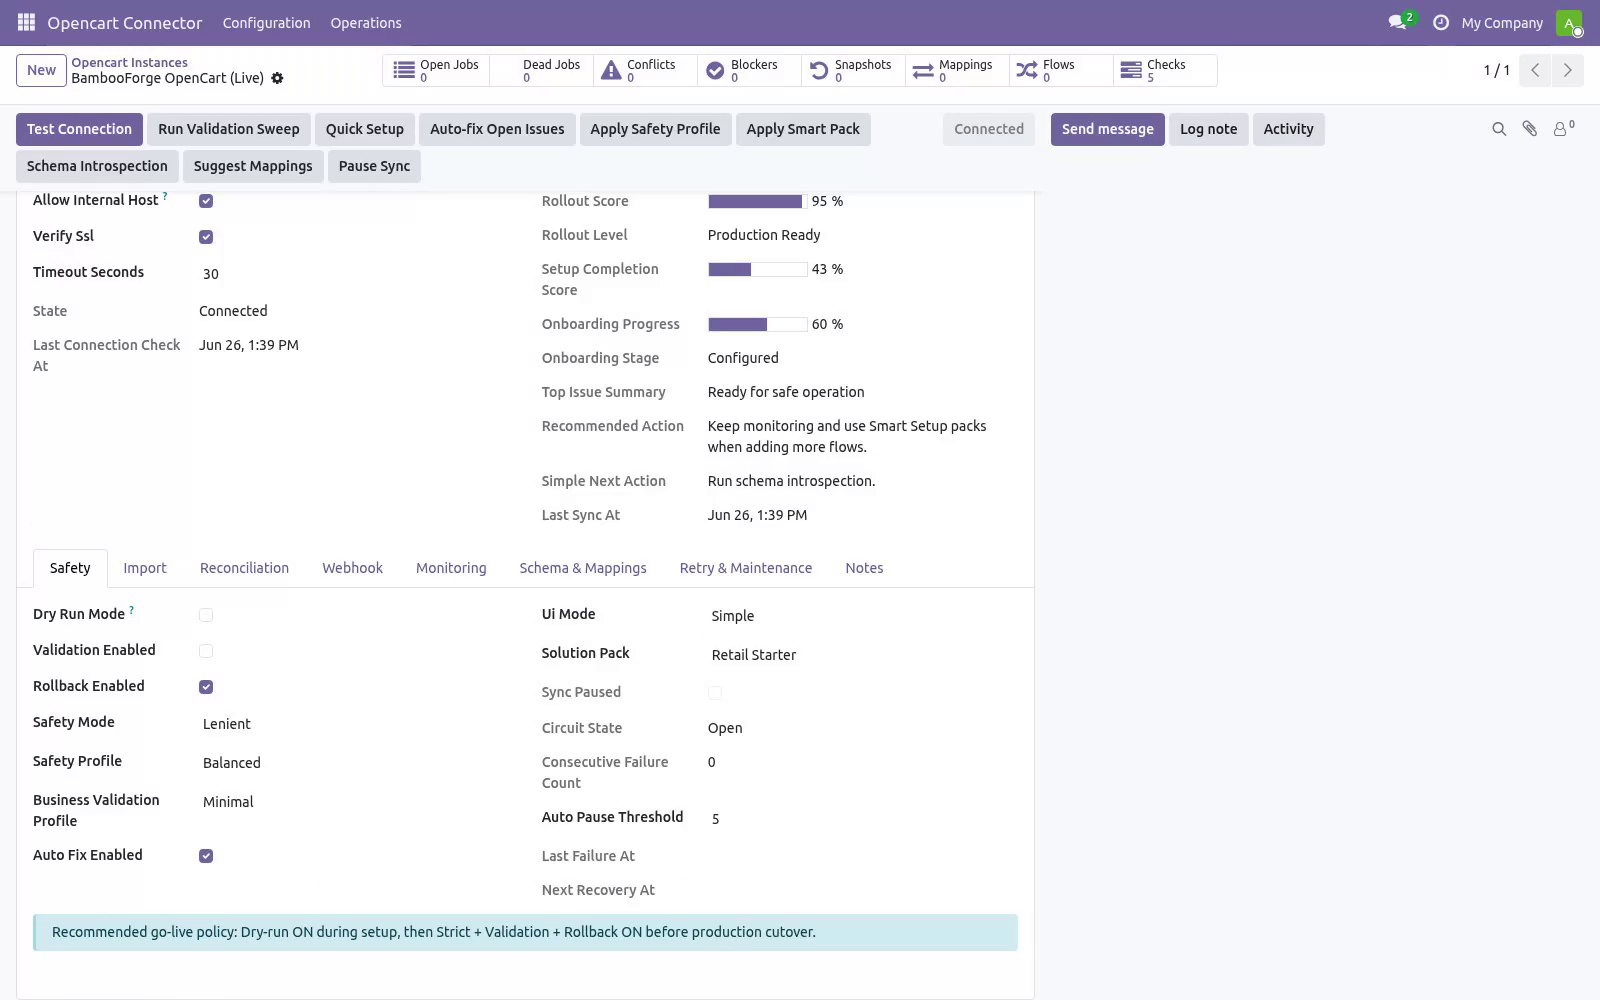Select the Safety tab
1600x1000 pixels.
[x=70, y=568]
